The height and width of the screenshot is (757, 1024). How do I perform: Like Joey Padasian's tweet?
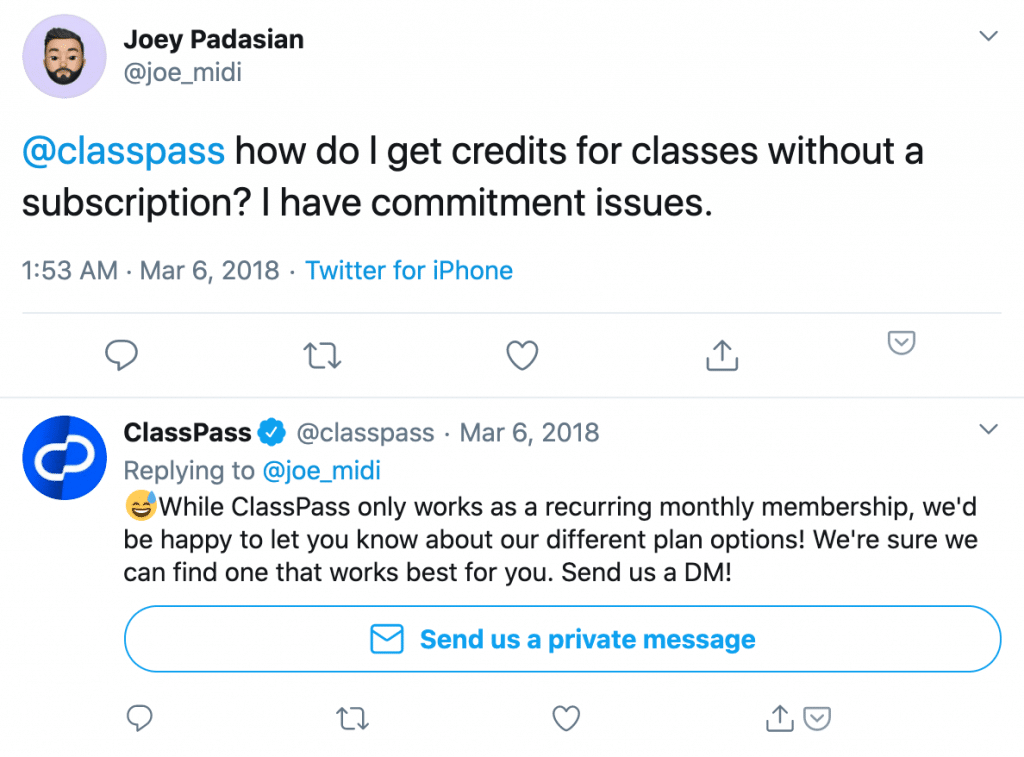522,355
